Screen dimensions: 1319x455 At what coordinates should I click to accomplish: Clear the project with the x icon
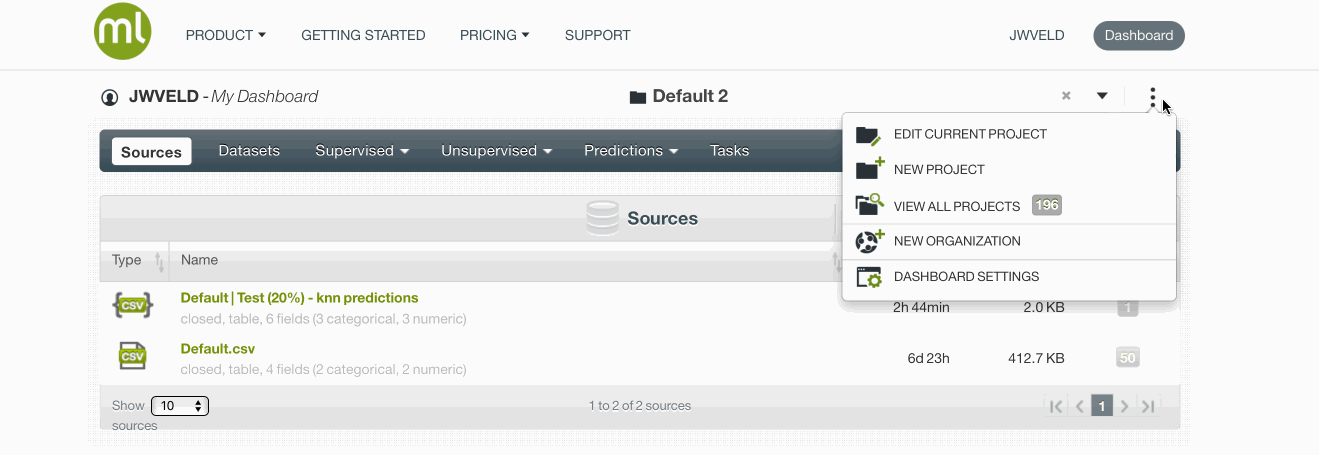pos(1066,96)
